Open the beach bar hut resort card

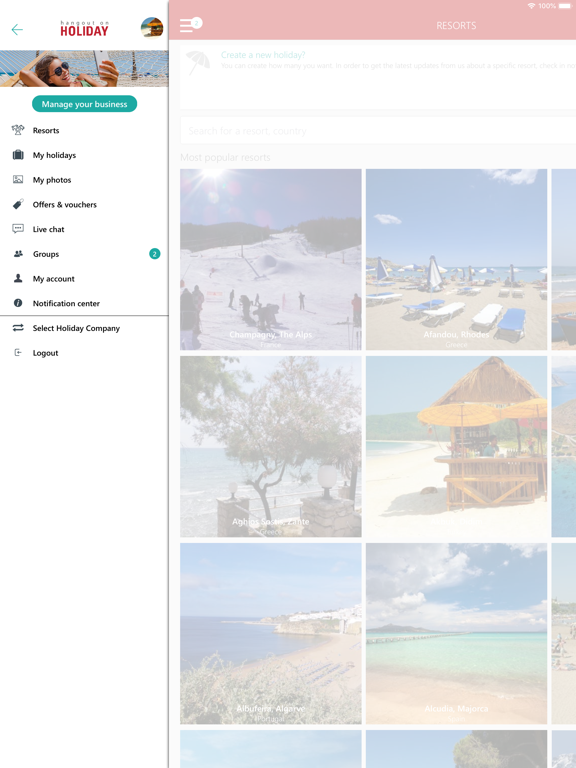[456, 447]
